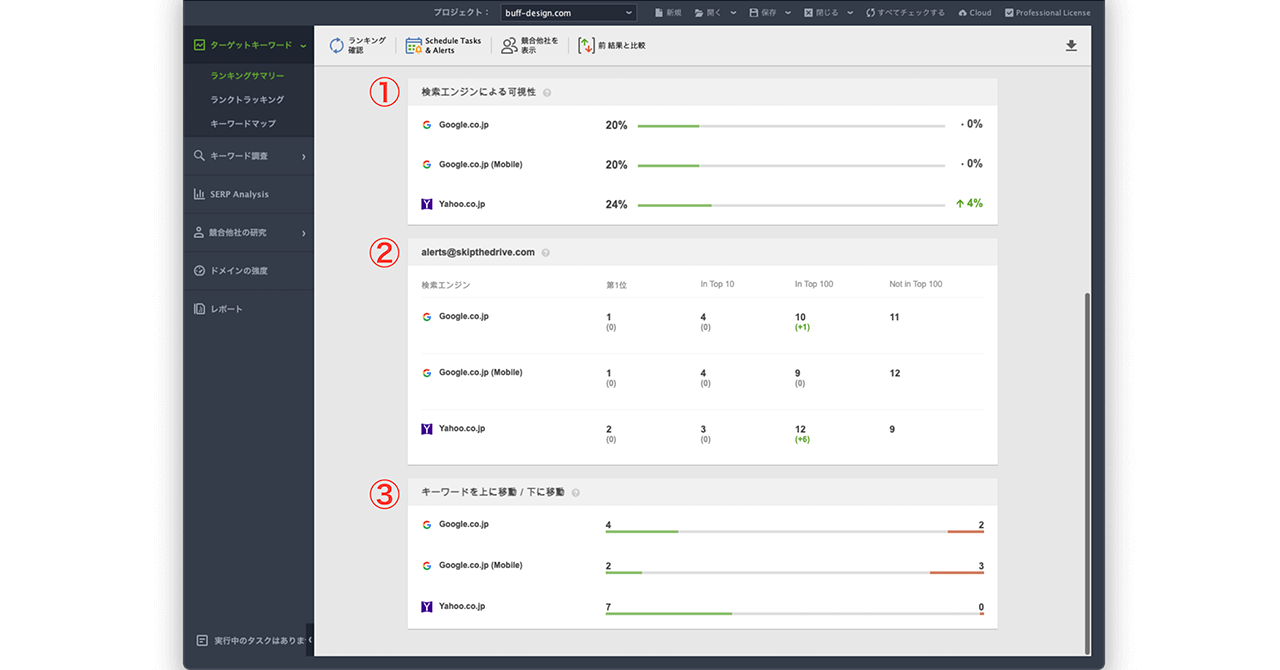
Task: Click the 前 結果と比較 compare icon
Action: [587, 46]
